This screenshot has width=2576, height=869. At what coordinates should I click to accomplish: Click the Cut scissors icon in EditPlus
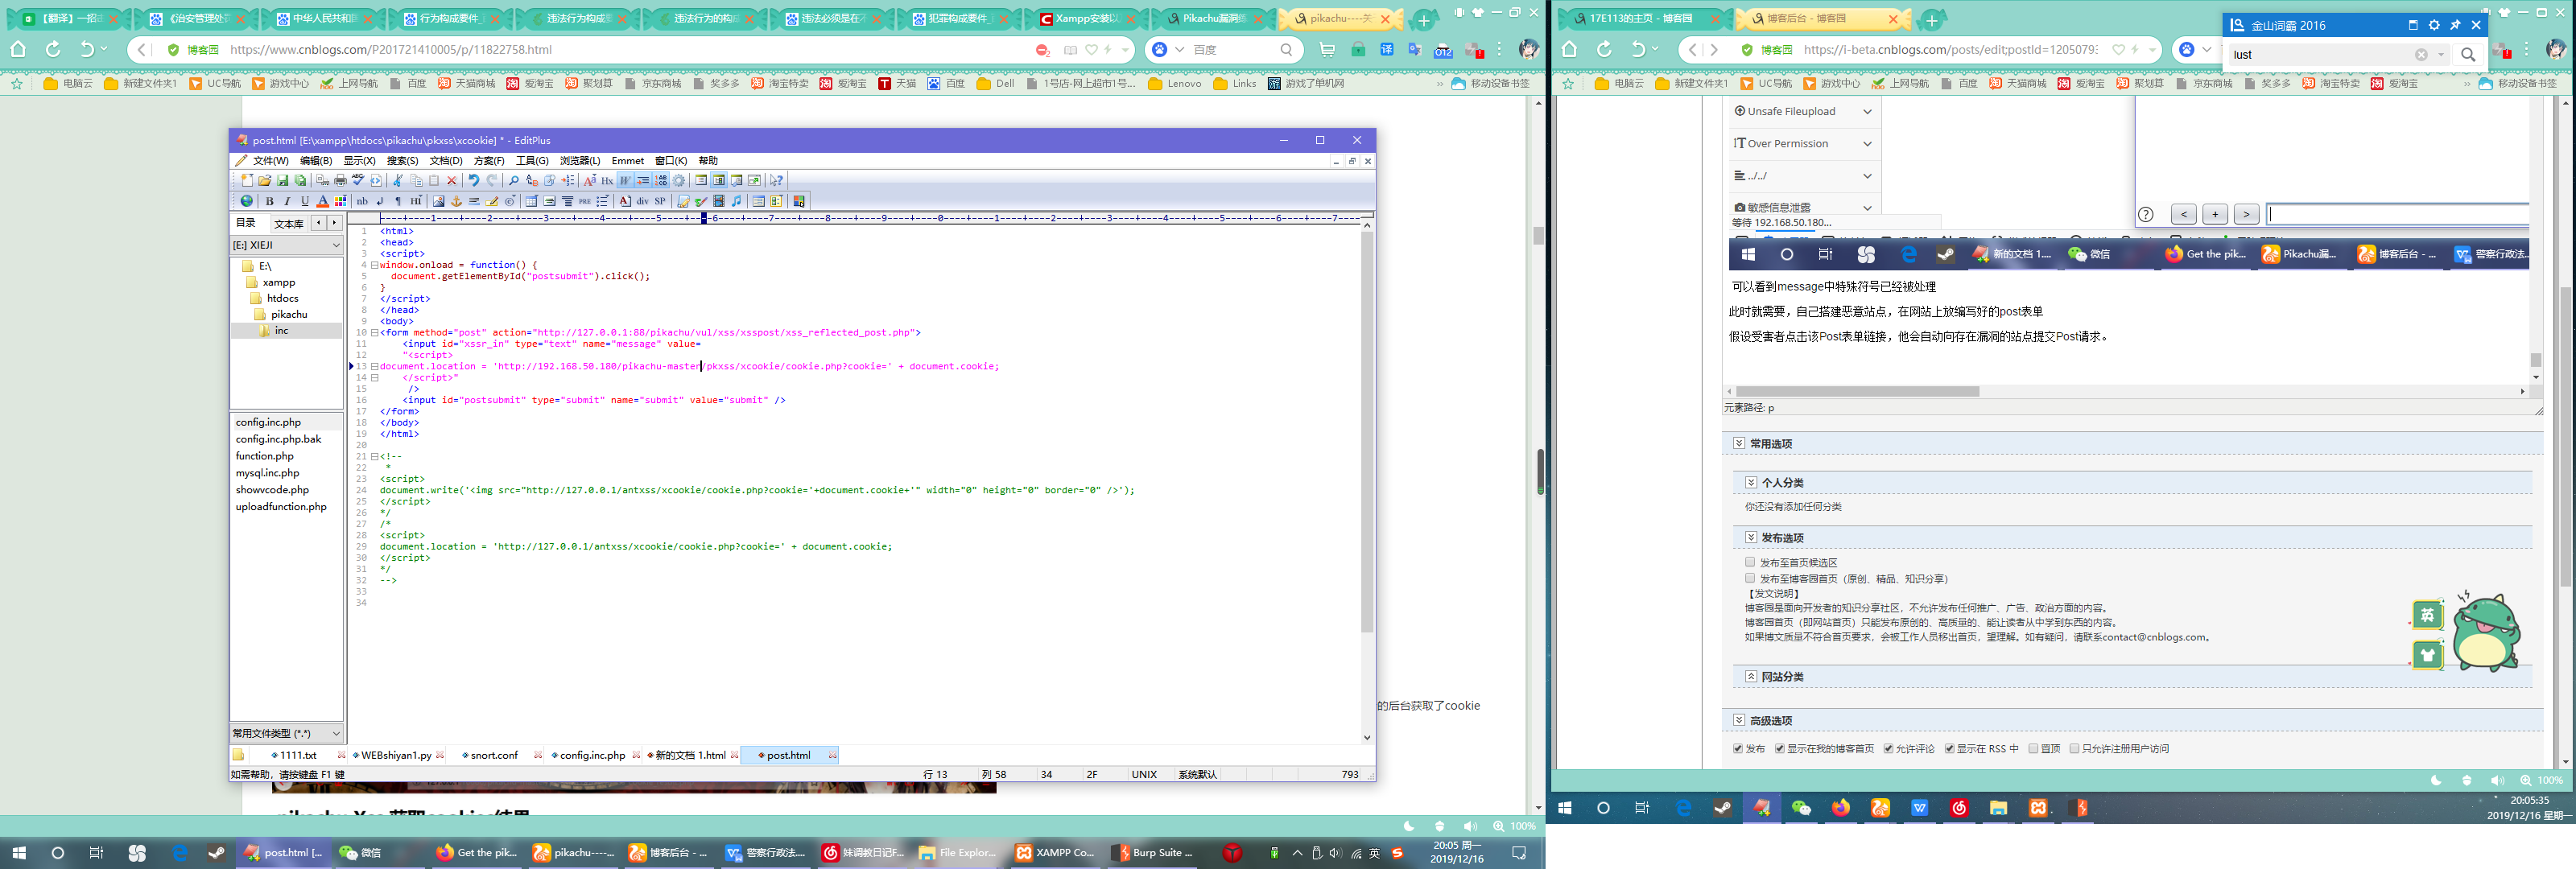click(x=398, y=181)
